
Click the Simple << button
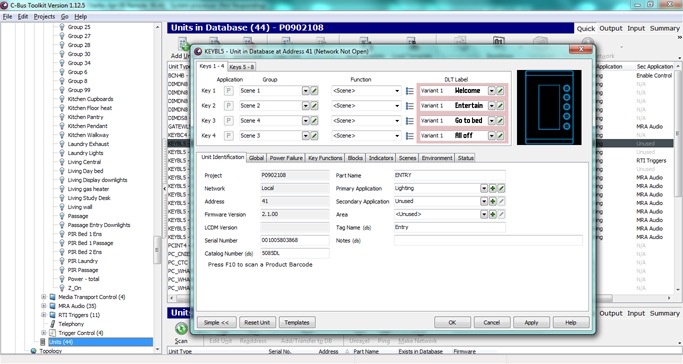[x=216, y=323]
